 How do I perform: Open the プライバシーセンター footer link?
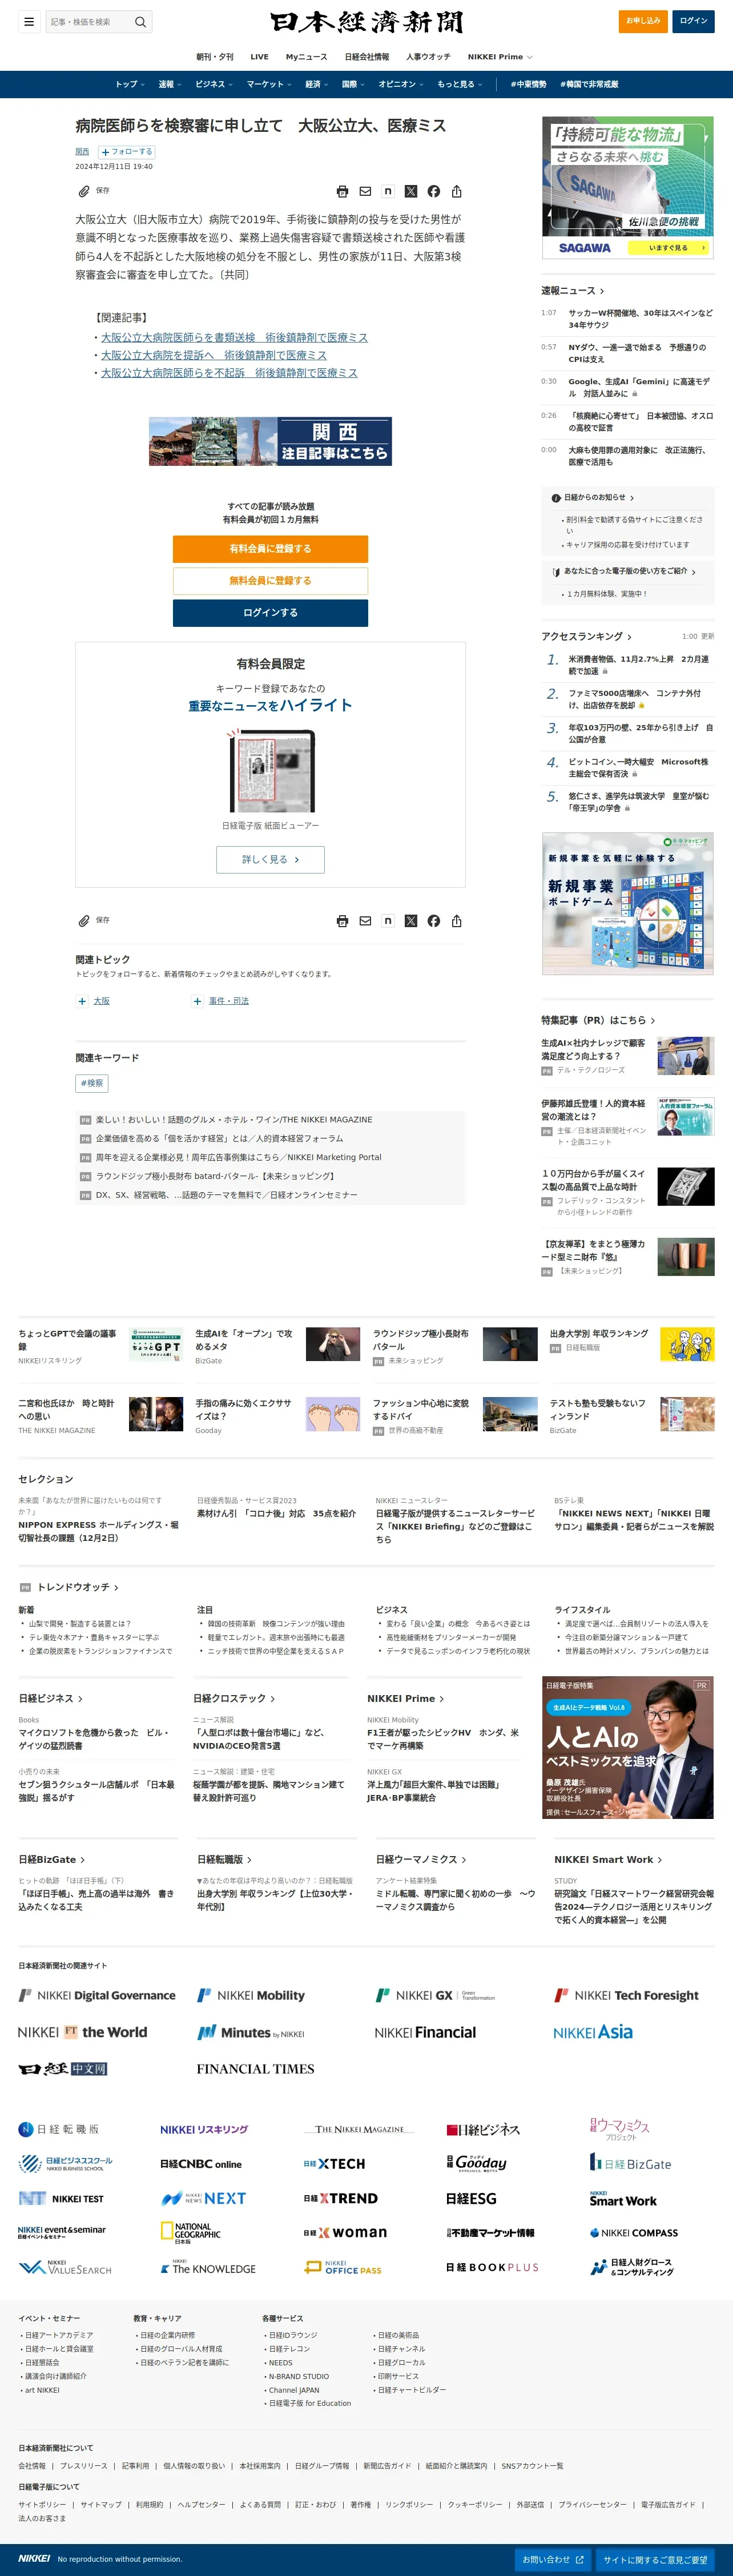pyautogui.click(x=593, y=2505)
